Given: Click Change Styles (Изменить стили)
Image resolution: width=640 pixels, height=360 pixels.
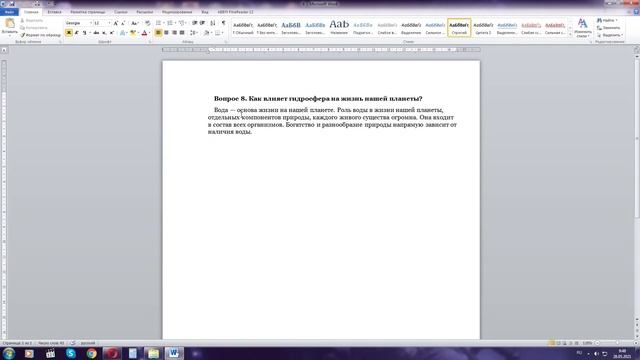Looking at the screenshot, I should [582, 28].
